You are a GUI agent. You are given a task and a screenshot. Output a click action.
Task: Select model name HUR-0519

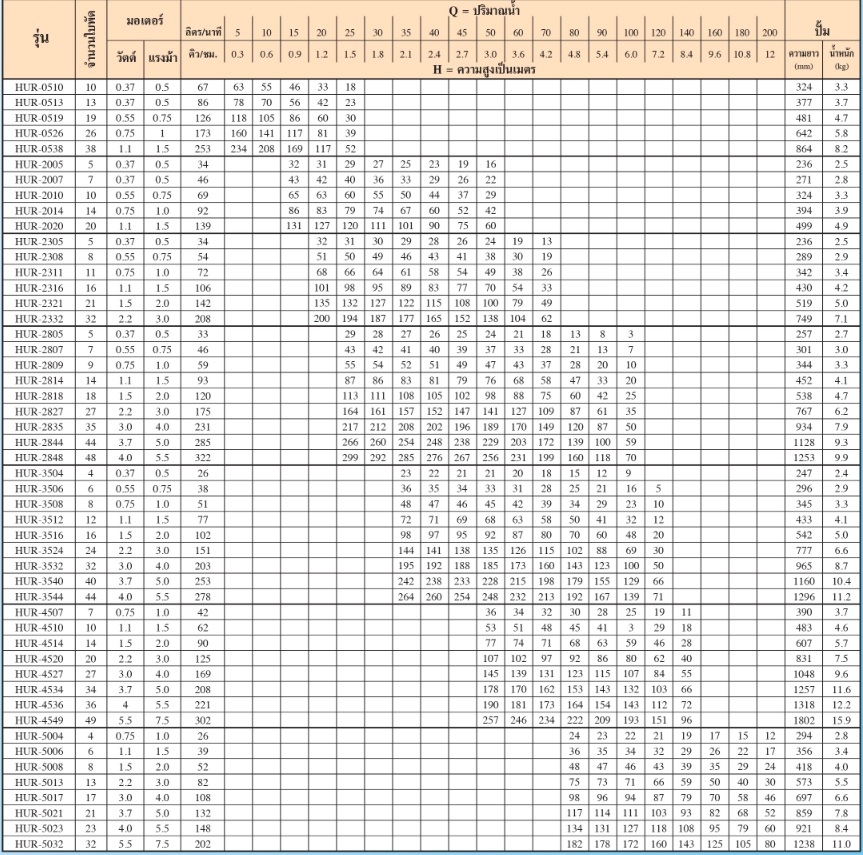tap(39, 118)
